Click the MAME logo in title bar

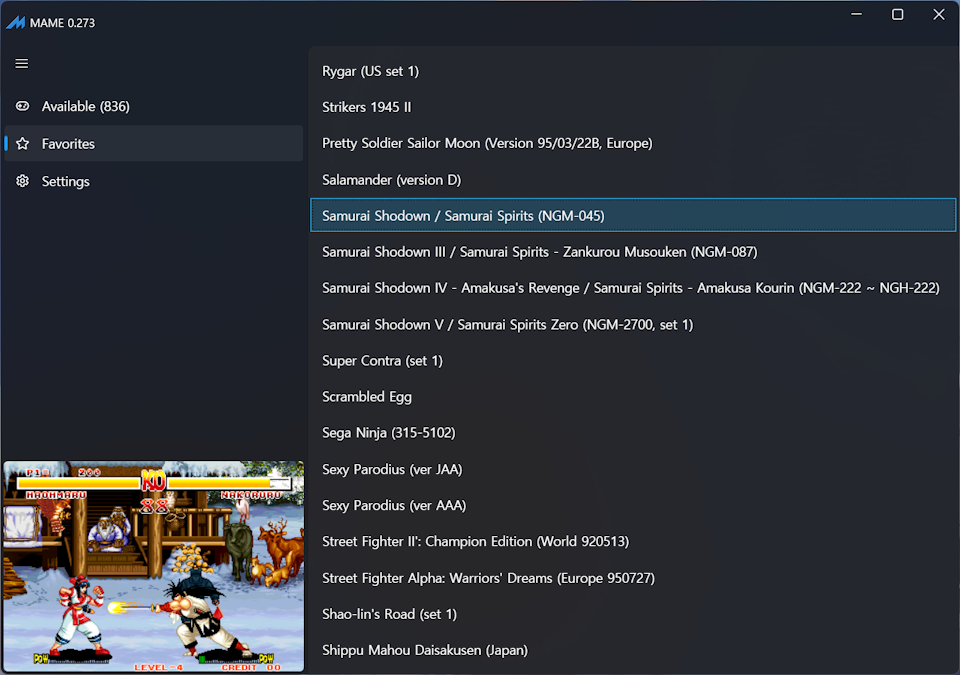click(15, 23)
